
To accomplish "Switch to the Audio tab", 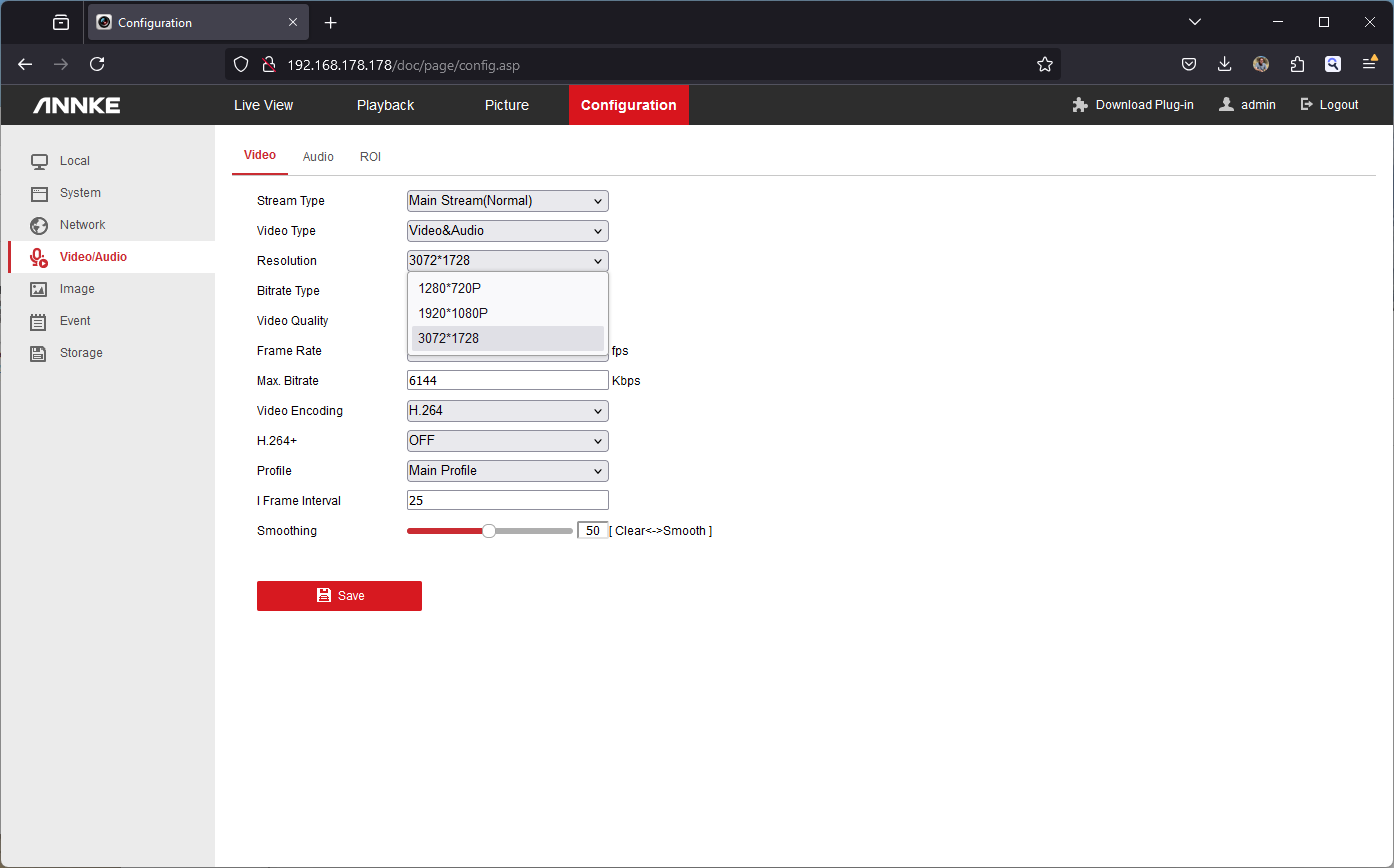I will pyautogui.click(x=318, y=157).
